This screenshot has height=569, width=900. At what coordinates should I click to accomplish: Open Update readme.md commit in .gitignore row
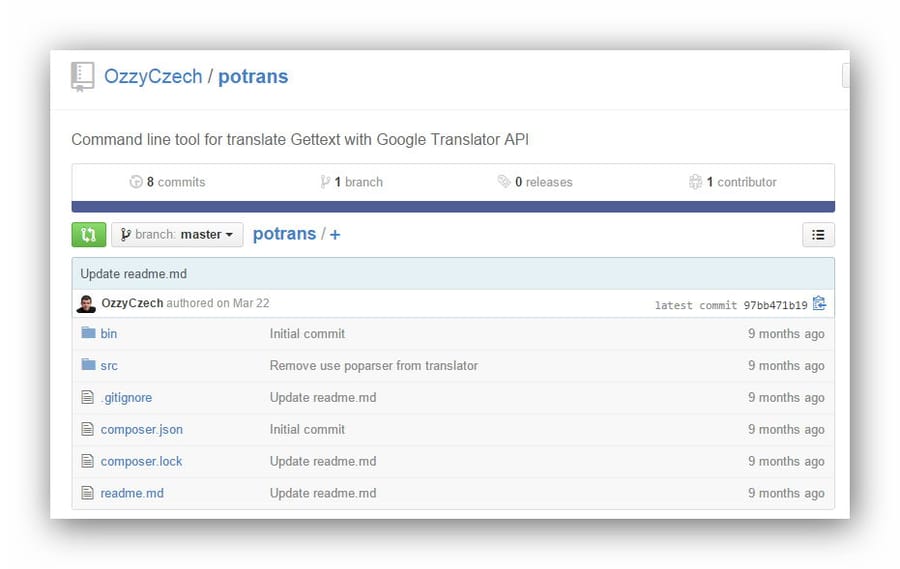pos(323,397)
